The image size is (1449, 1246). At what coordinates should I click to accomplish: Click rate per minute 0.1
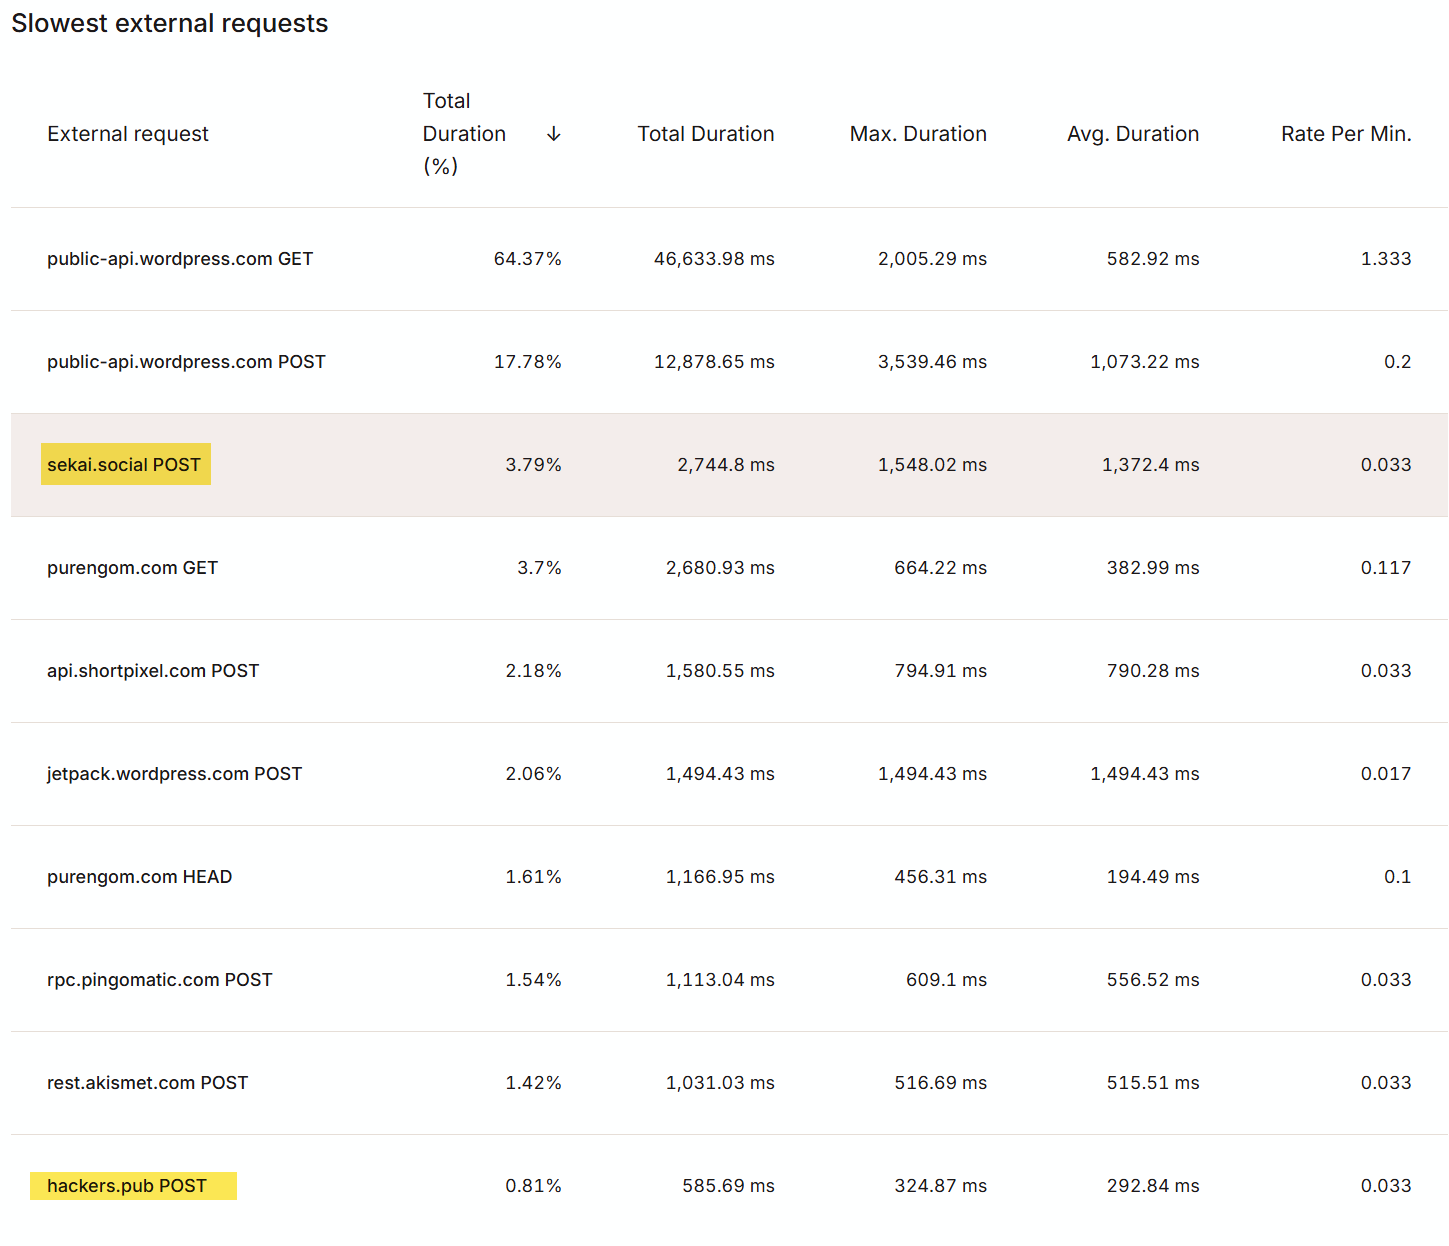[1398, 877]
